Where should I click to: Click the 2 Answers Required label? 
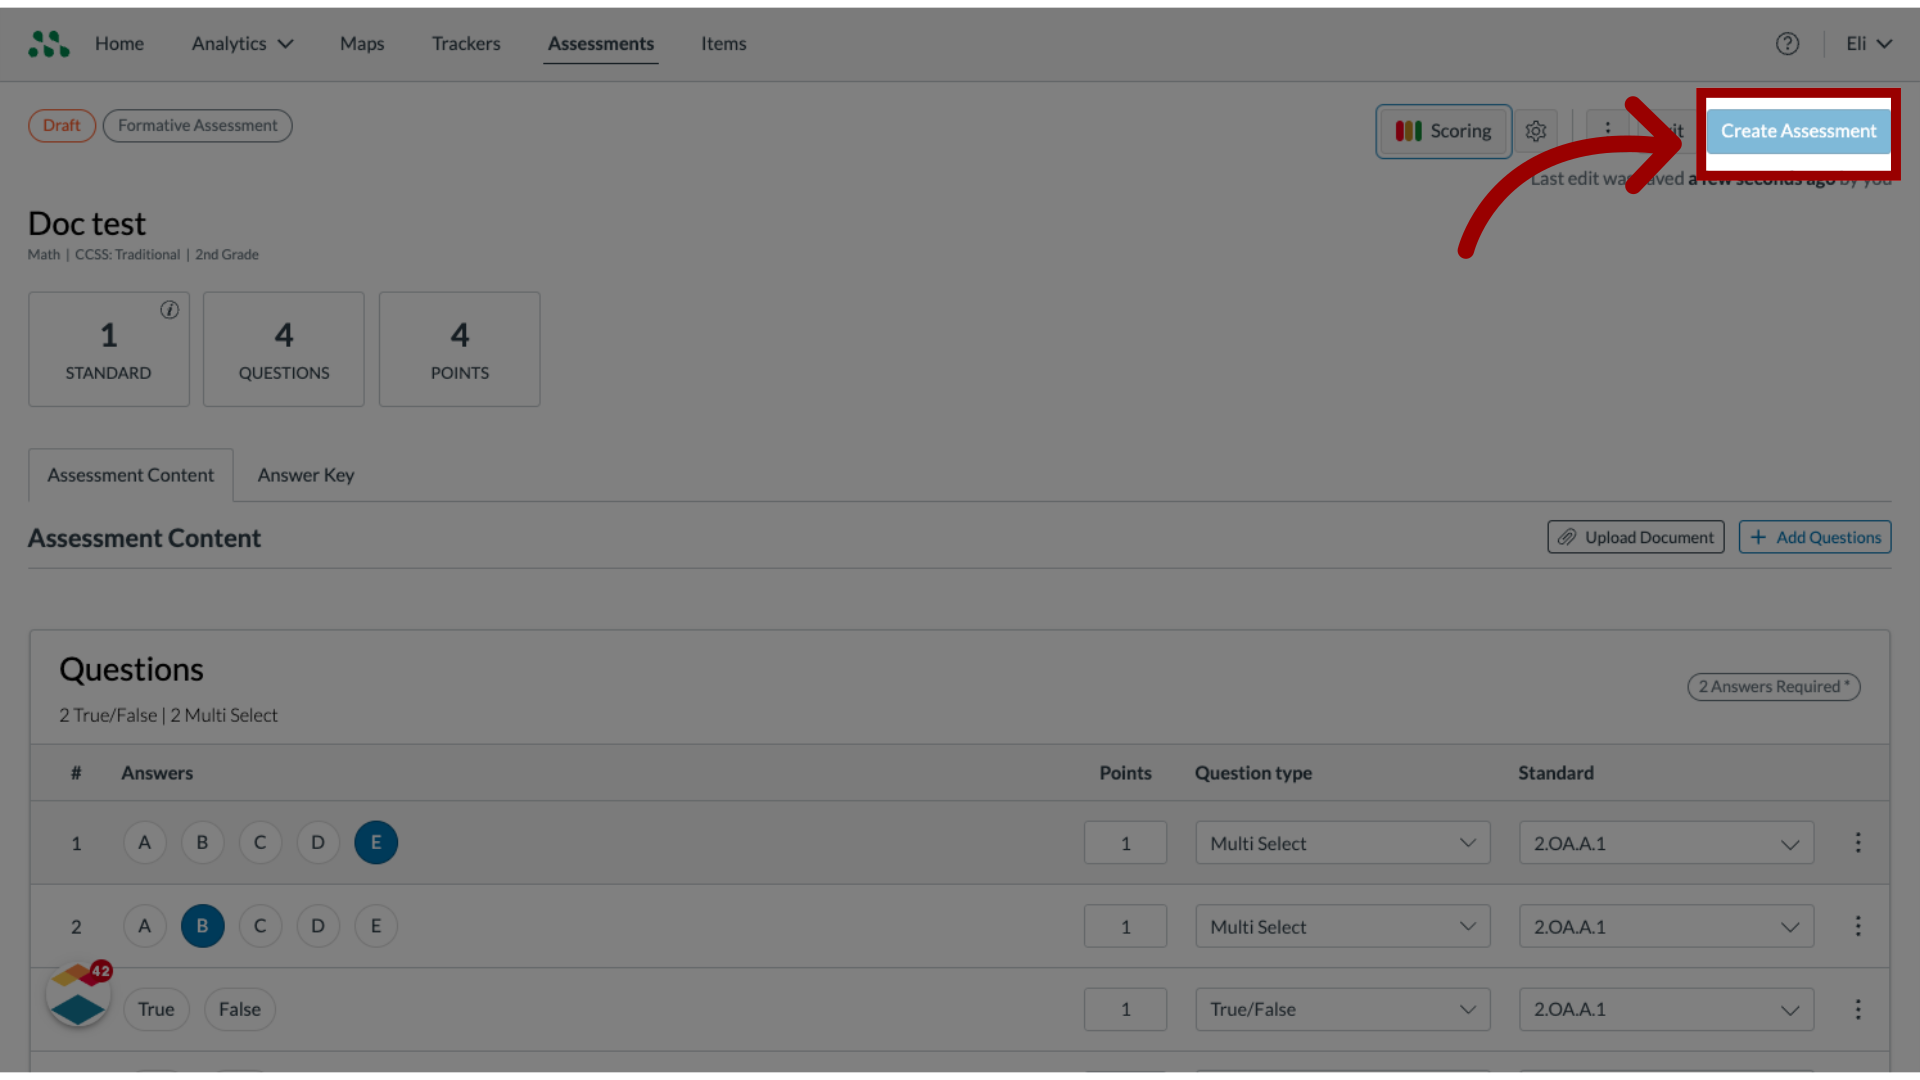pos(1774,687)
